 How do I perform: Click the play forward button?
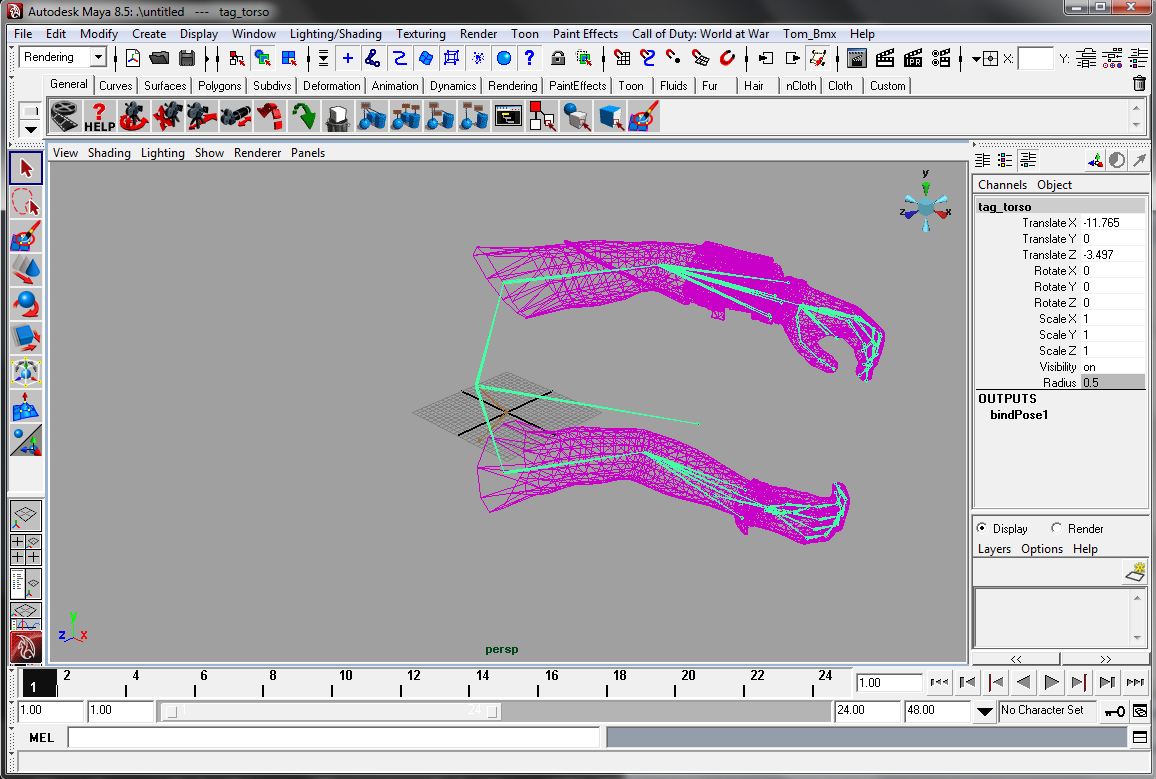1051,682
